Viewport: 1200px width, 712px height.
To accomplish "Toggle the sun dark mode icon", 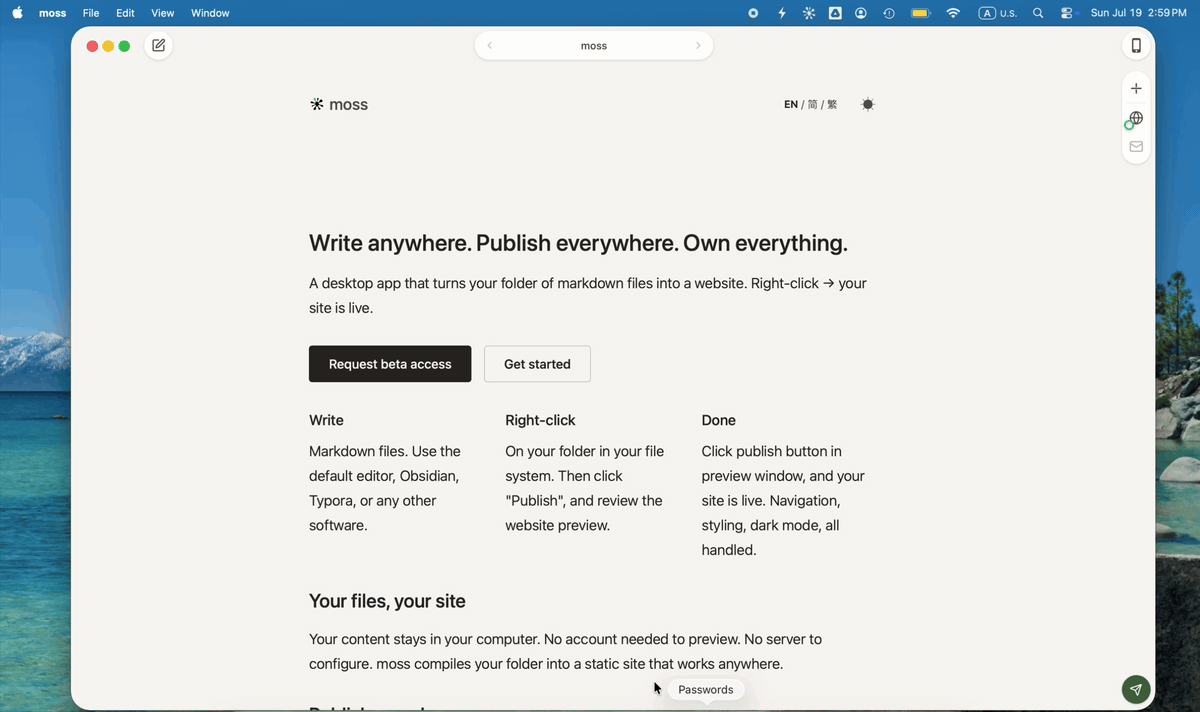I will 868,105.
